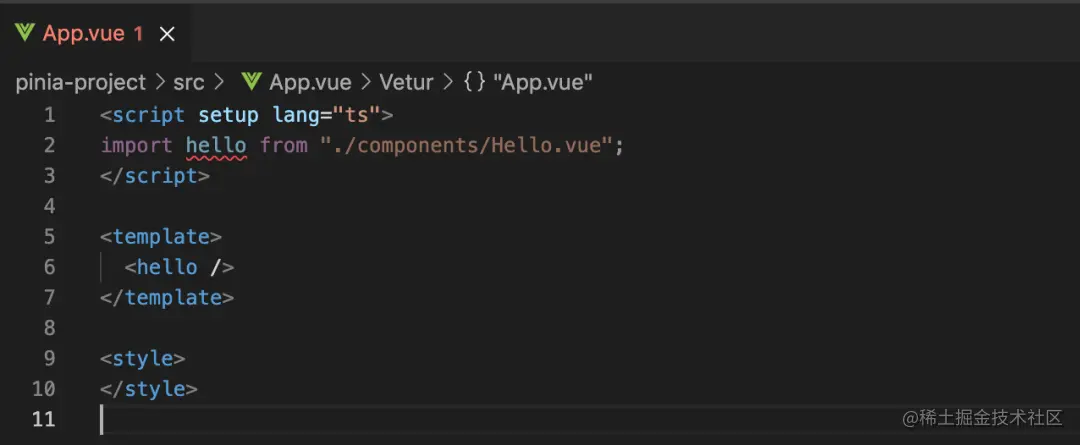The height and width of the screenshot is (445, 1080).
Task: Click the curly braces symbol icon in breadcrumb
Action: 475,83
